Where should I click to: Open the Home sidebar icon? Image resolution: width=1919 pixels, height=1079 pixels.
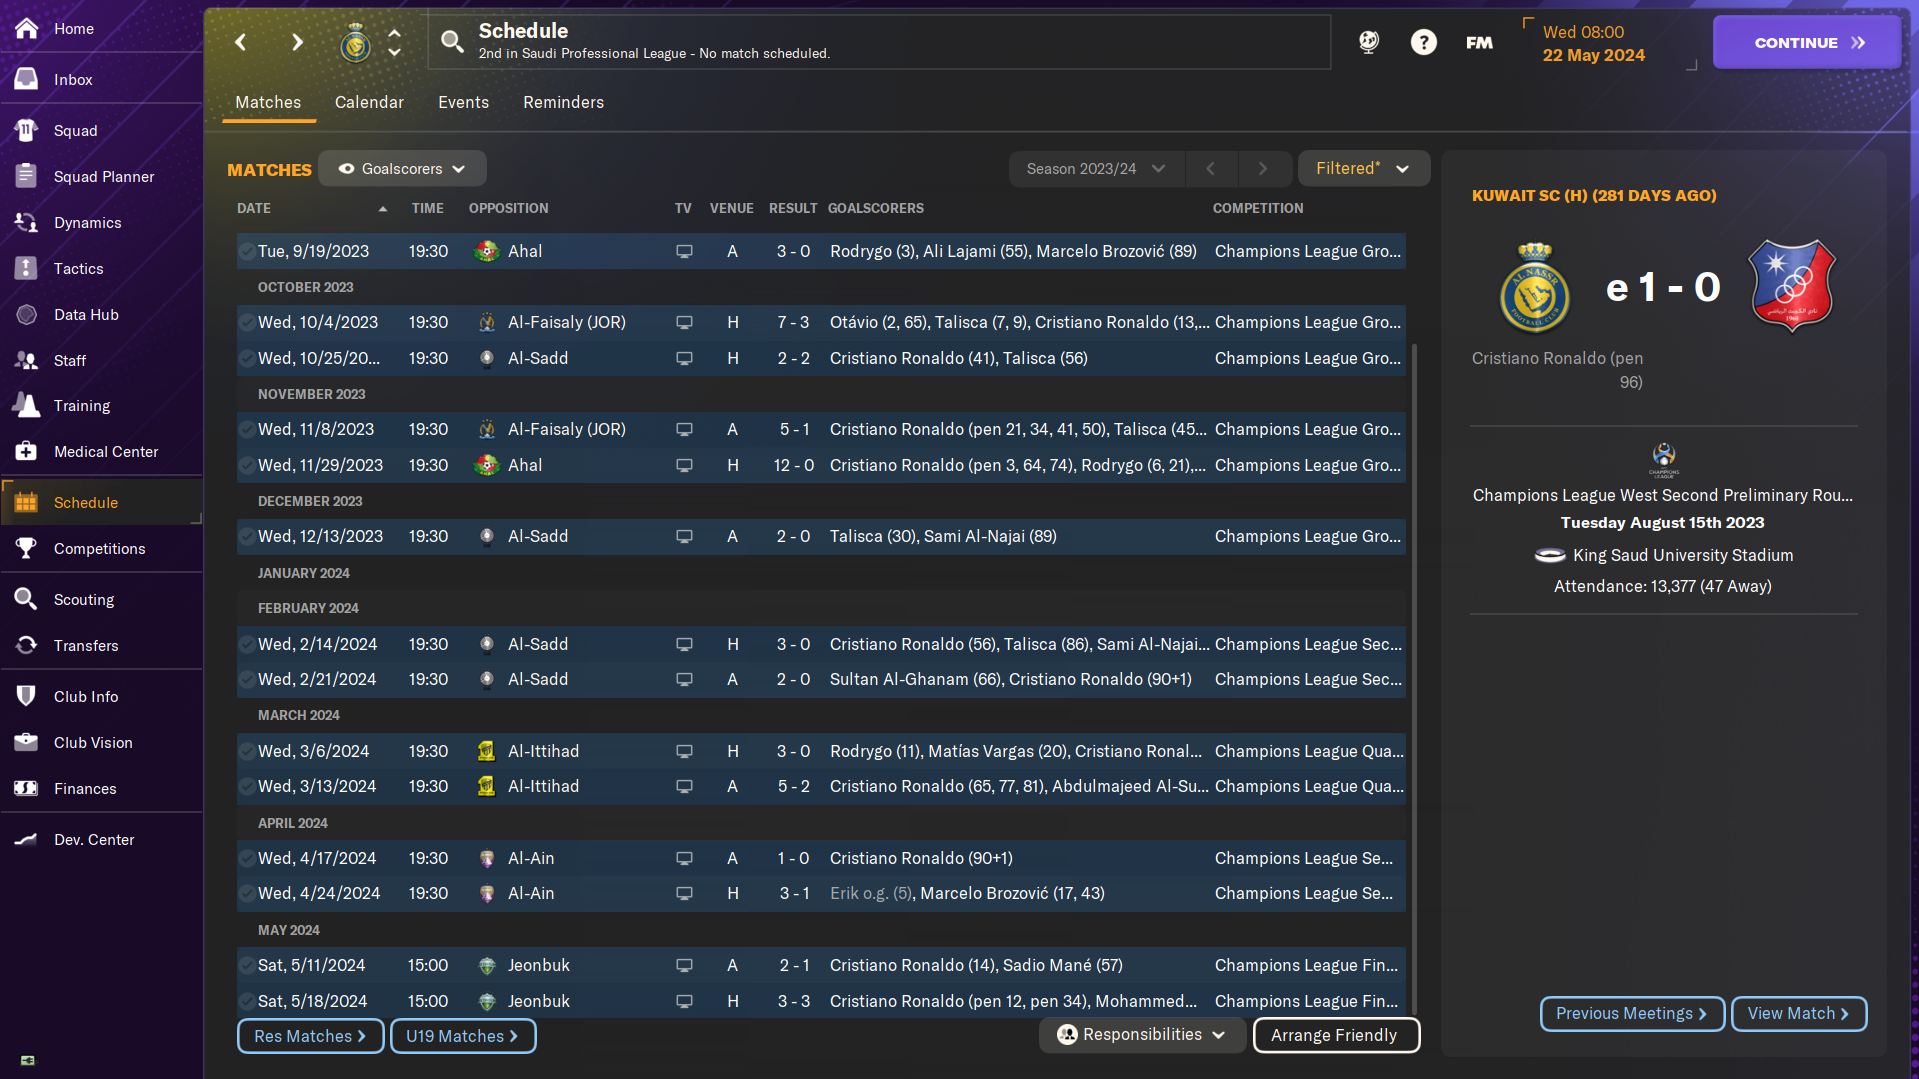27,28
